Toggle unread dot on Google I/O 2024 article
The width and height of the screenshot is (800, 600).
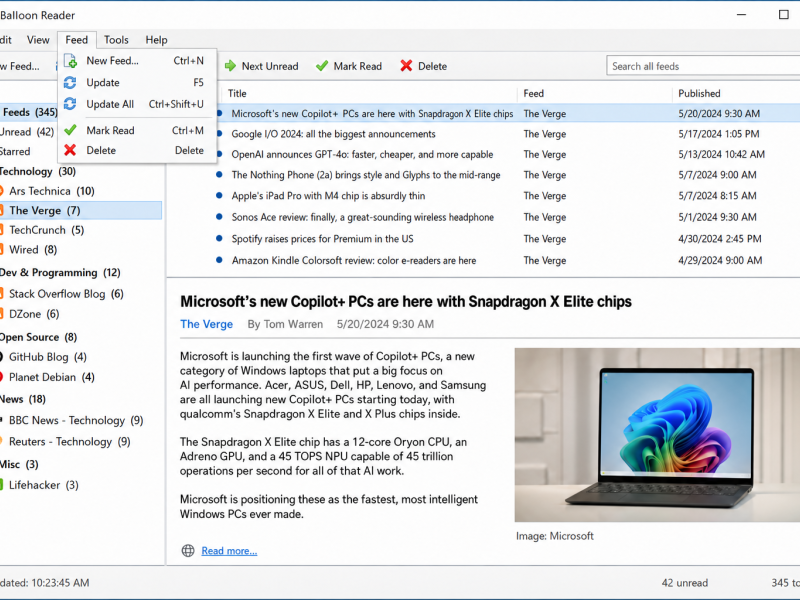point(220,134)
